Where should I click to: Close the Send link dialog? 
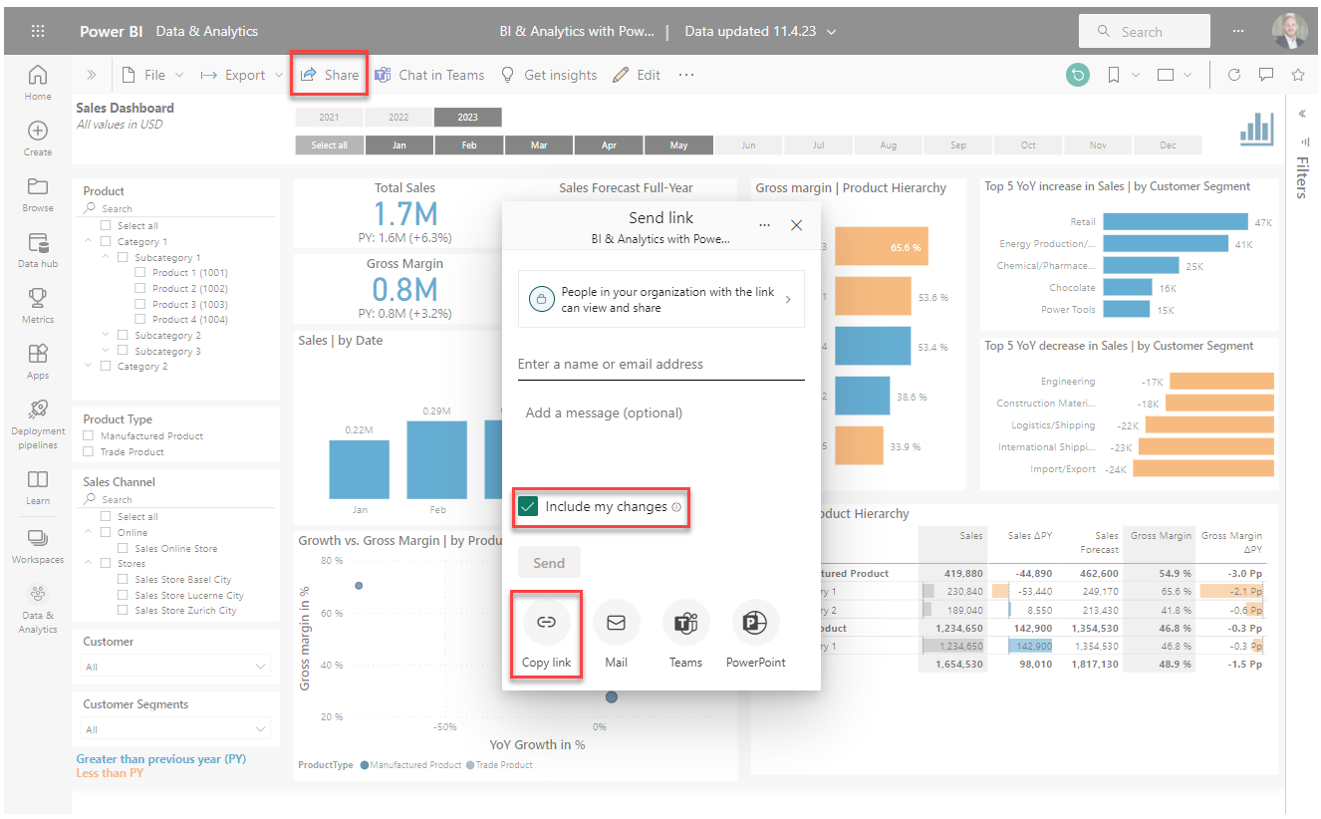[797, 225]
